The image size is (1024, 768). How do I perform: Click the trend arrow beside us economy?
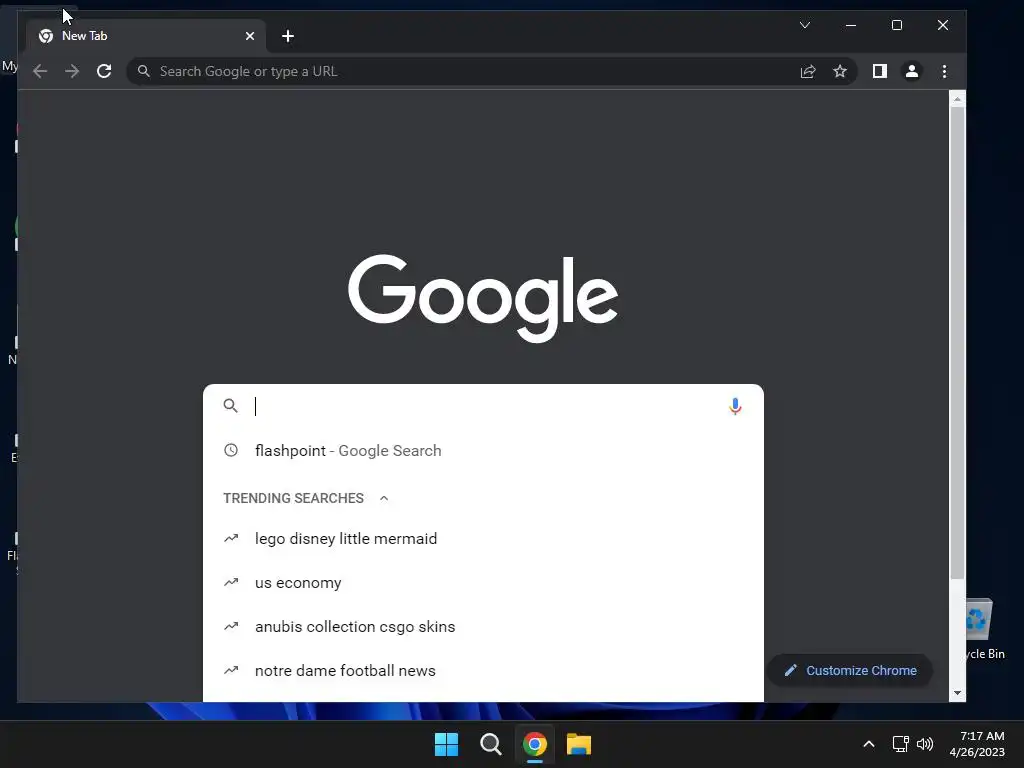231,582
